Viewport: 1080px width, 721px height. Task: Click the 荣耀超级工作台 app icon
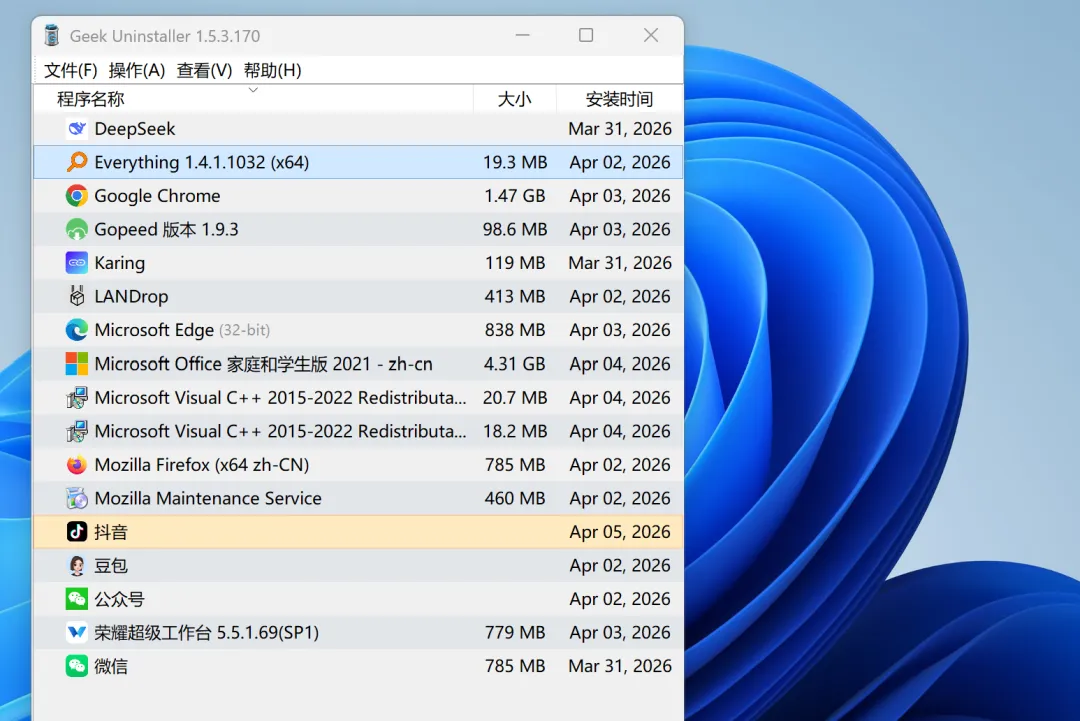[x=76, y=632]
